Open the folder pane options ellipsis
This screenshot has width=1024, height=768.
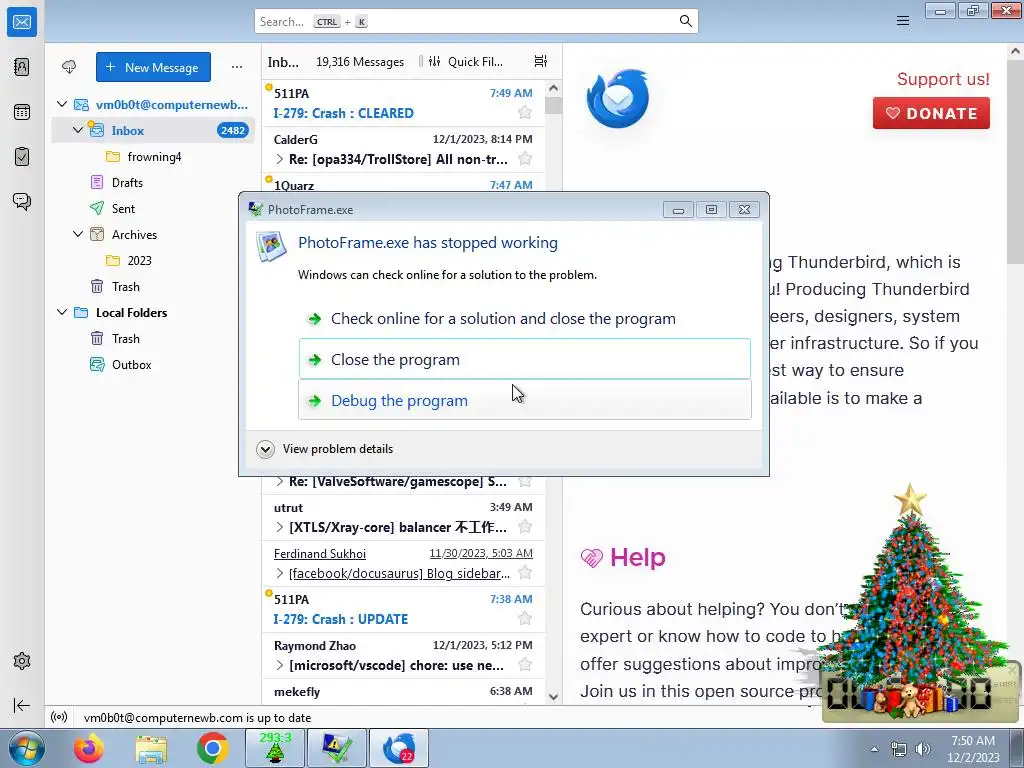236,67
